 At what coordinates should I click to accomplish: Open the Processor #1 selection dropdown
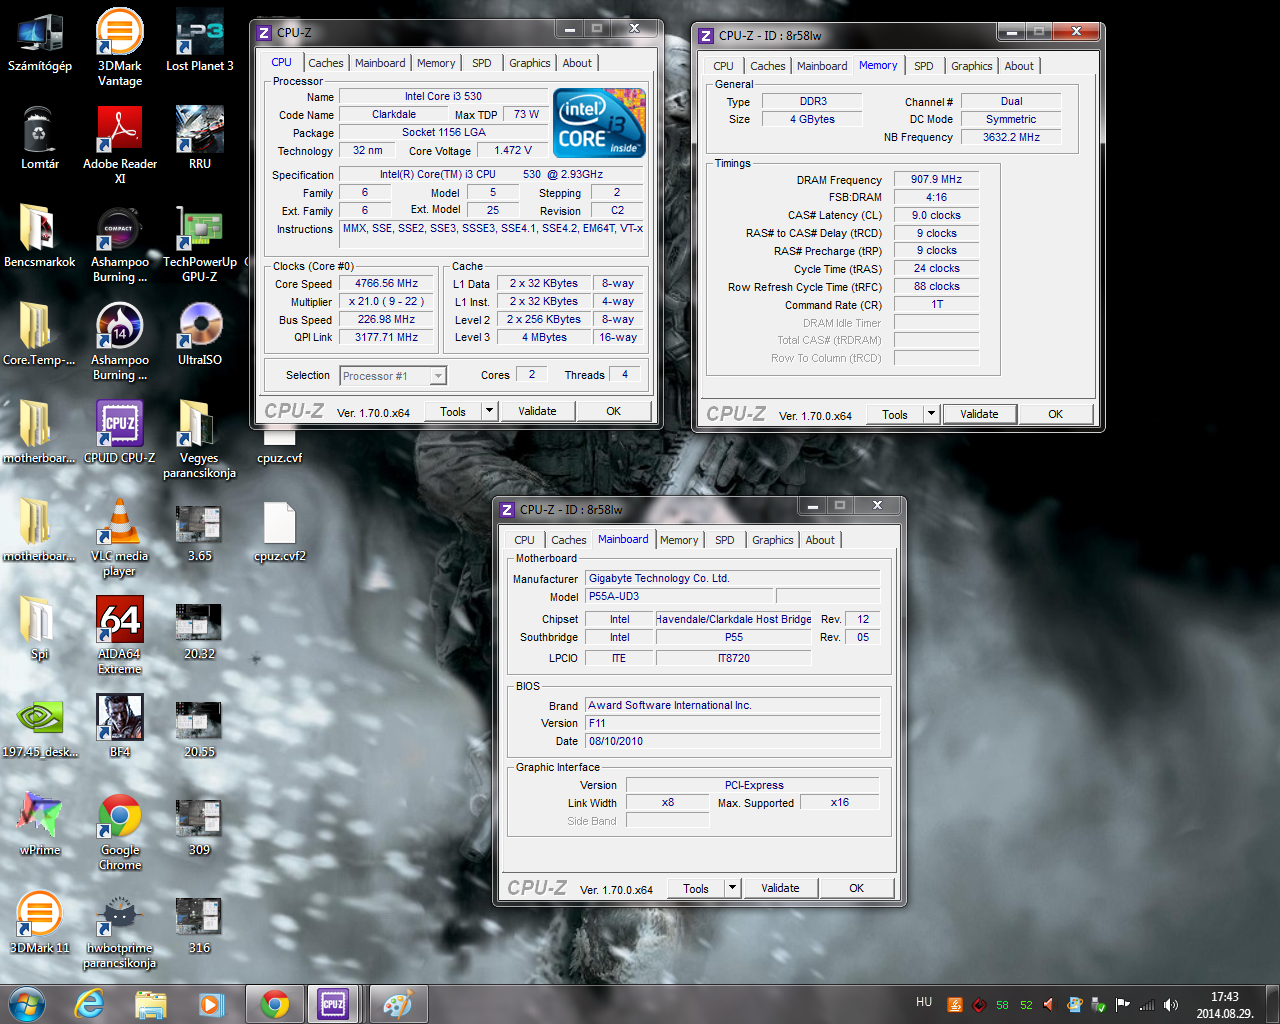393,376
